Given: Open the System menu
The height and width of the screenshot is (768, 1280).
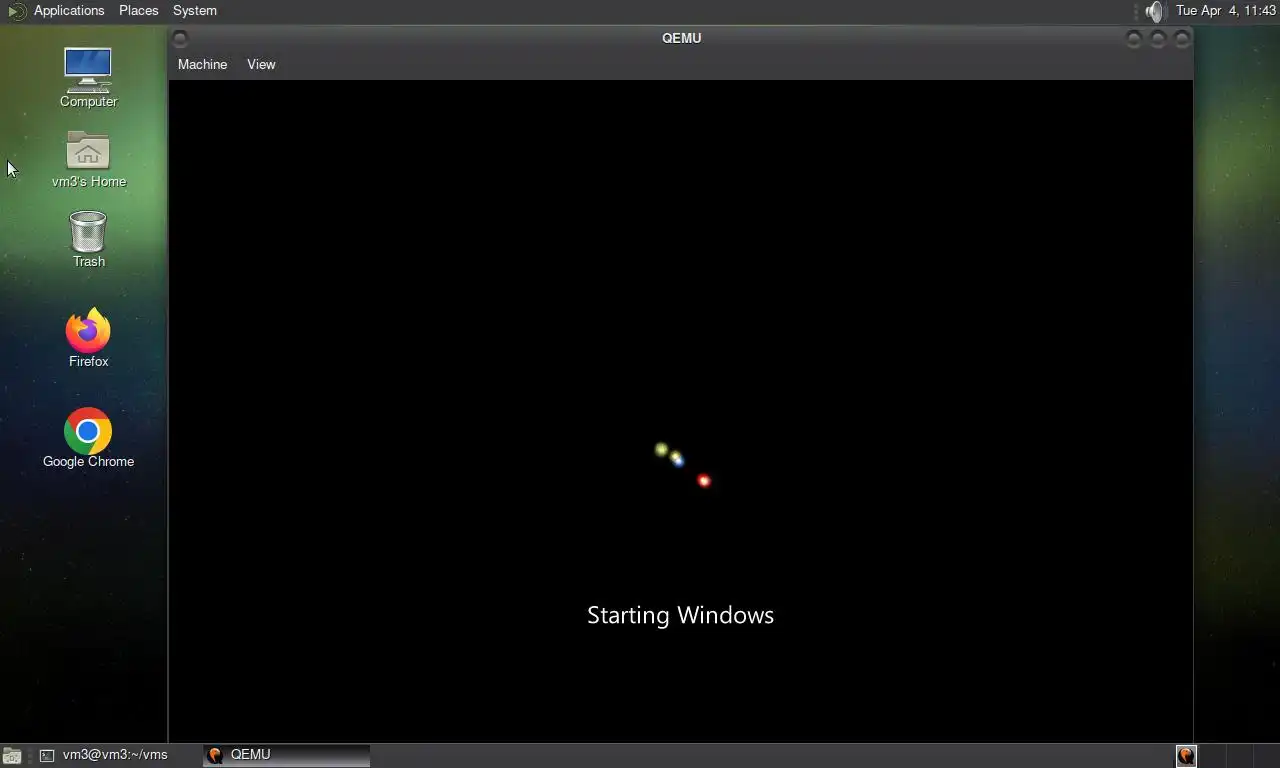Looking at the screenshot, I should click(194, 10).
